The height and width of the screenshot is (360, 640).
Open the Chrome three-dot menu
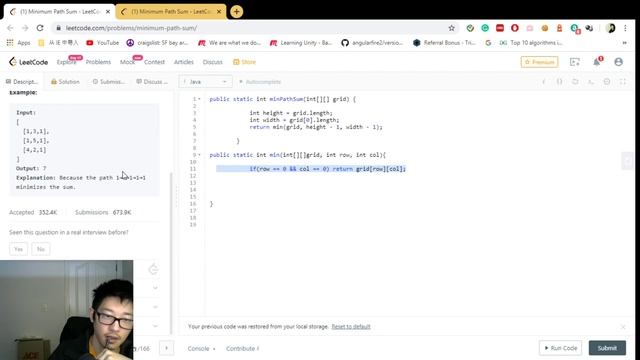625,28
